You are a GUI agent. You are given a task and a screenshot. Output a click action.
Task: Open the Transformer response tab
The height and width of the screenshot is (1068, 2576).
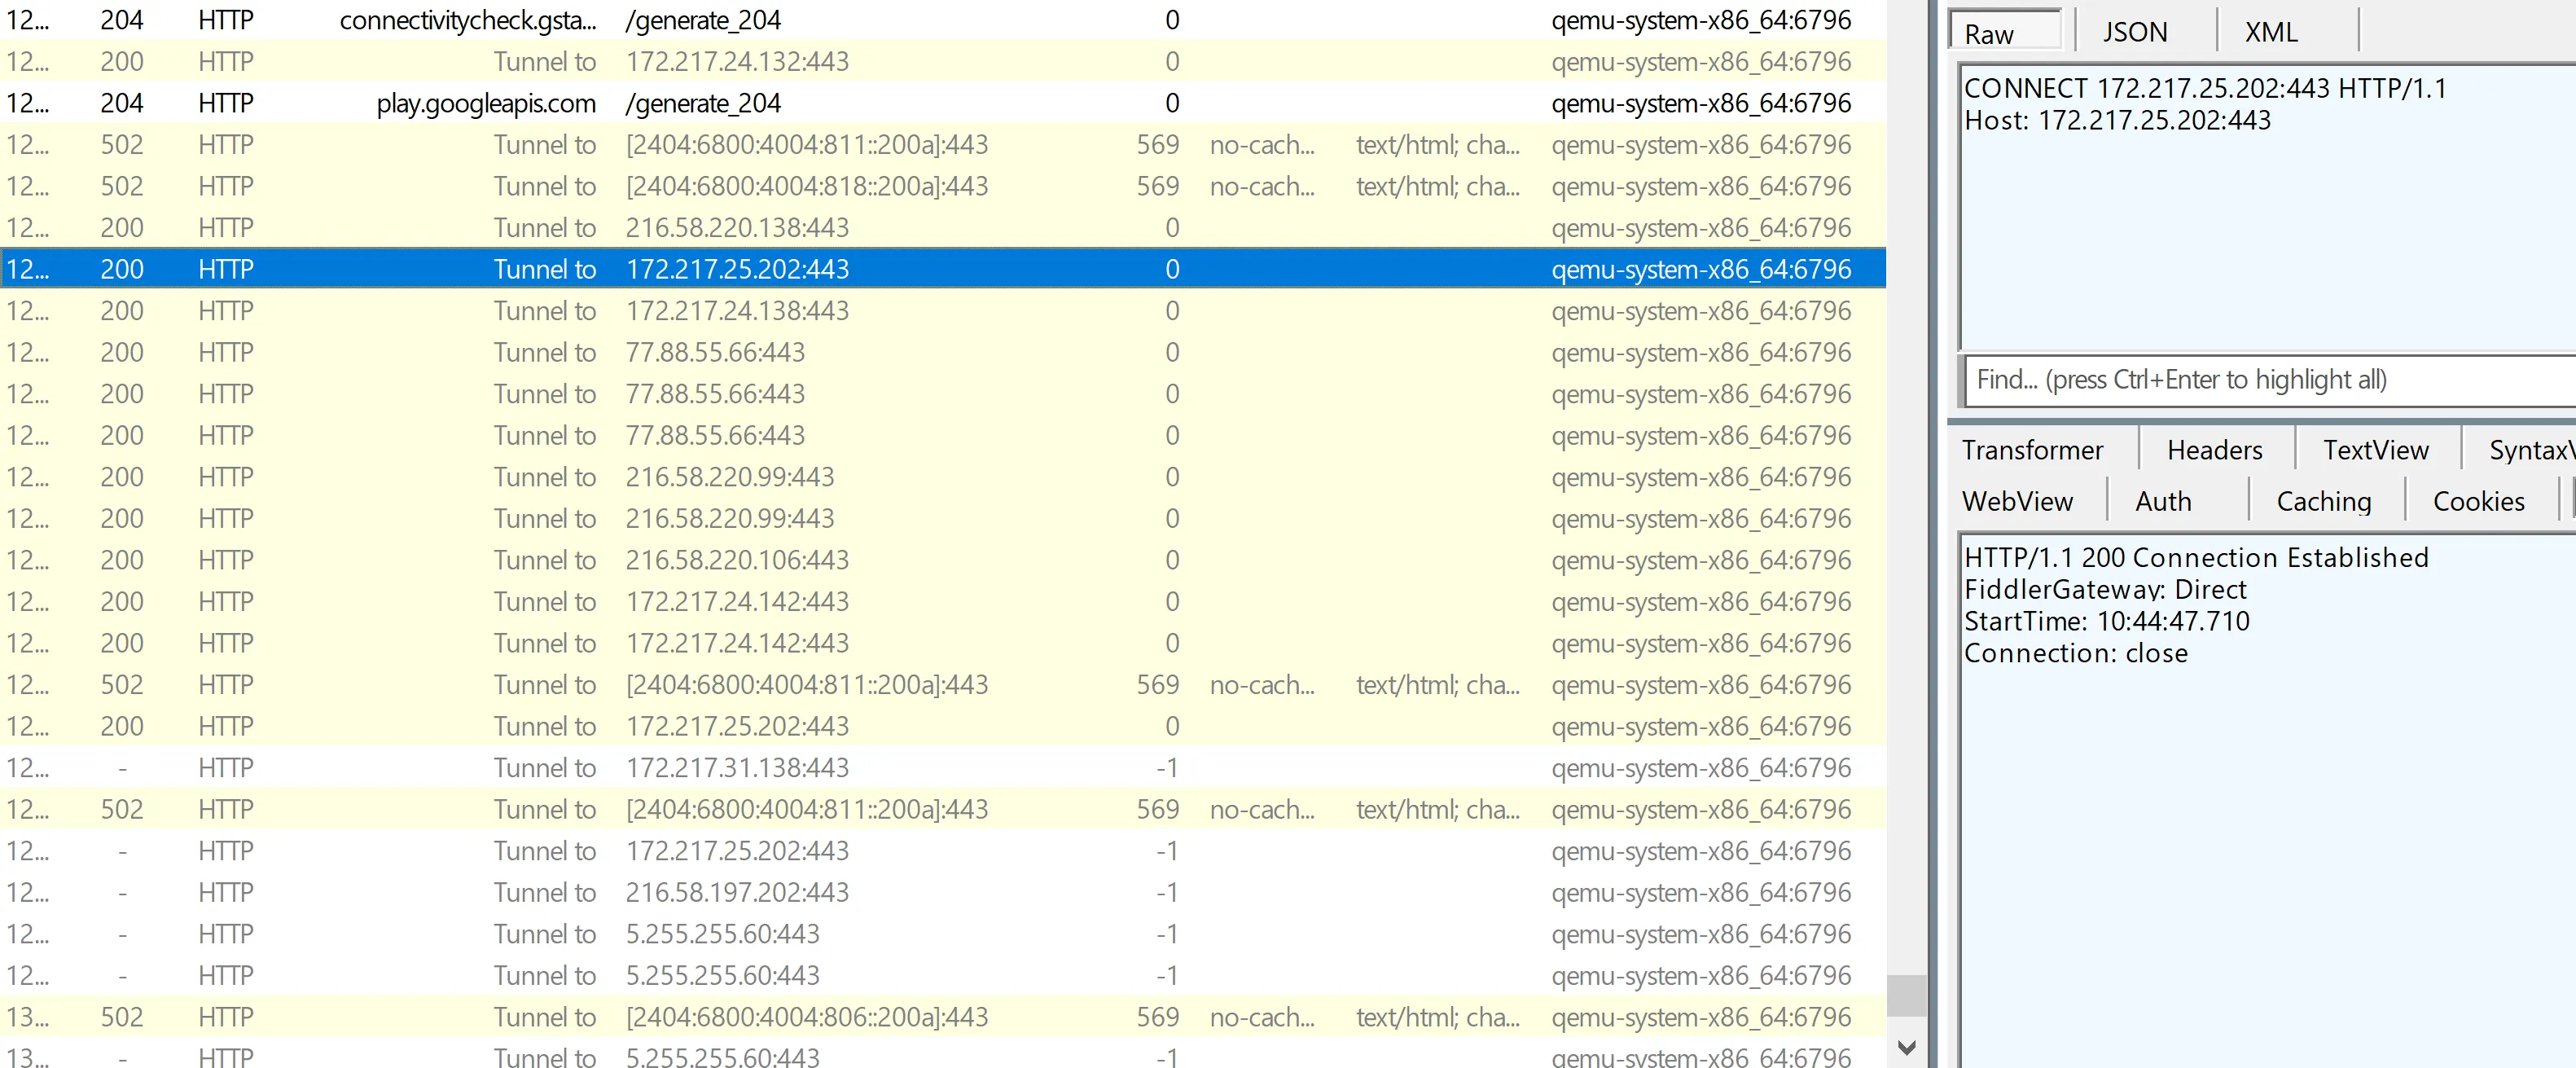point(2032,450)
